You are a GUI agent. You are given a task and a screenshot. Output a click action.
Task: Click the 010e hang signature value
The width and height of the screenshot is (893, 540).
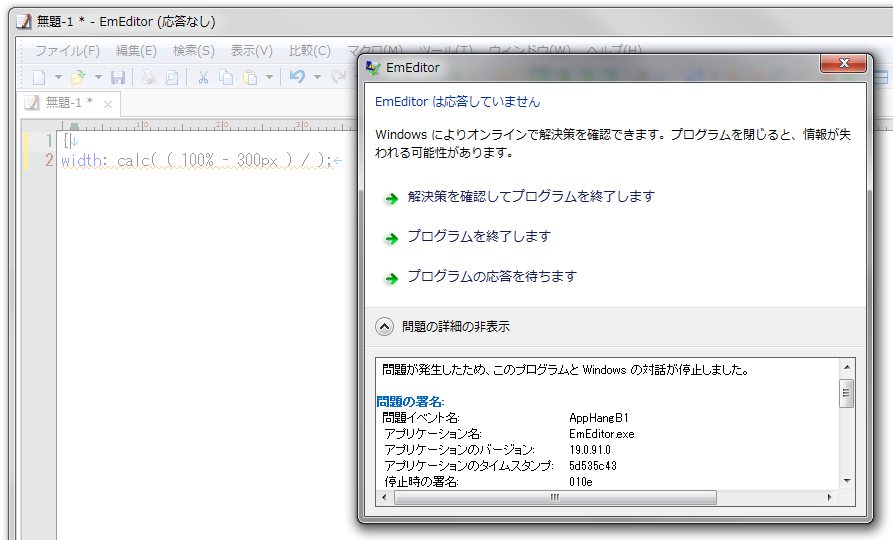581,482
